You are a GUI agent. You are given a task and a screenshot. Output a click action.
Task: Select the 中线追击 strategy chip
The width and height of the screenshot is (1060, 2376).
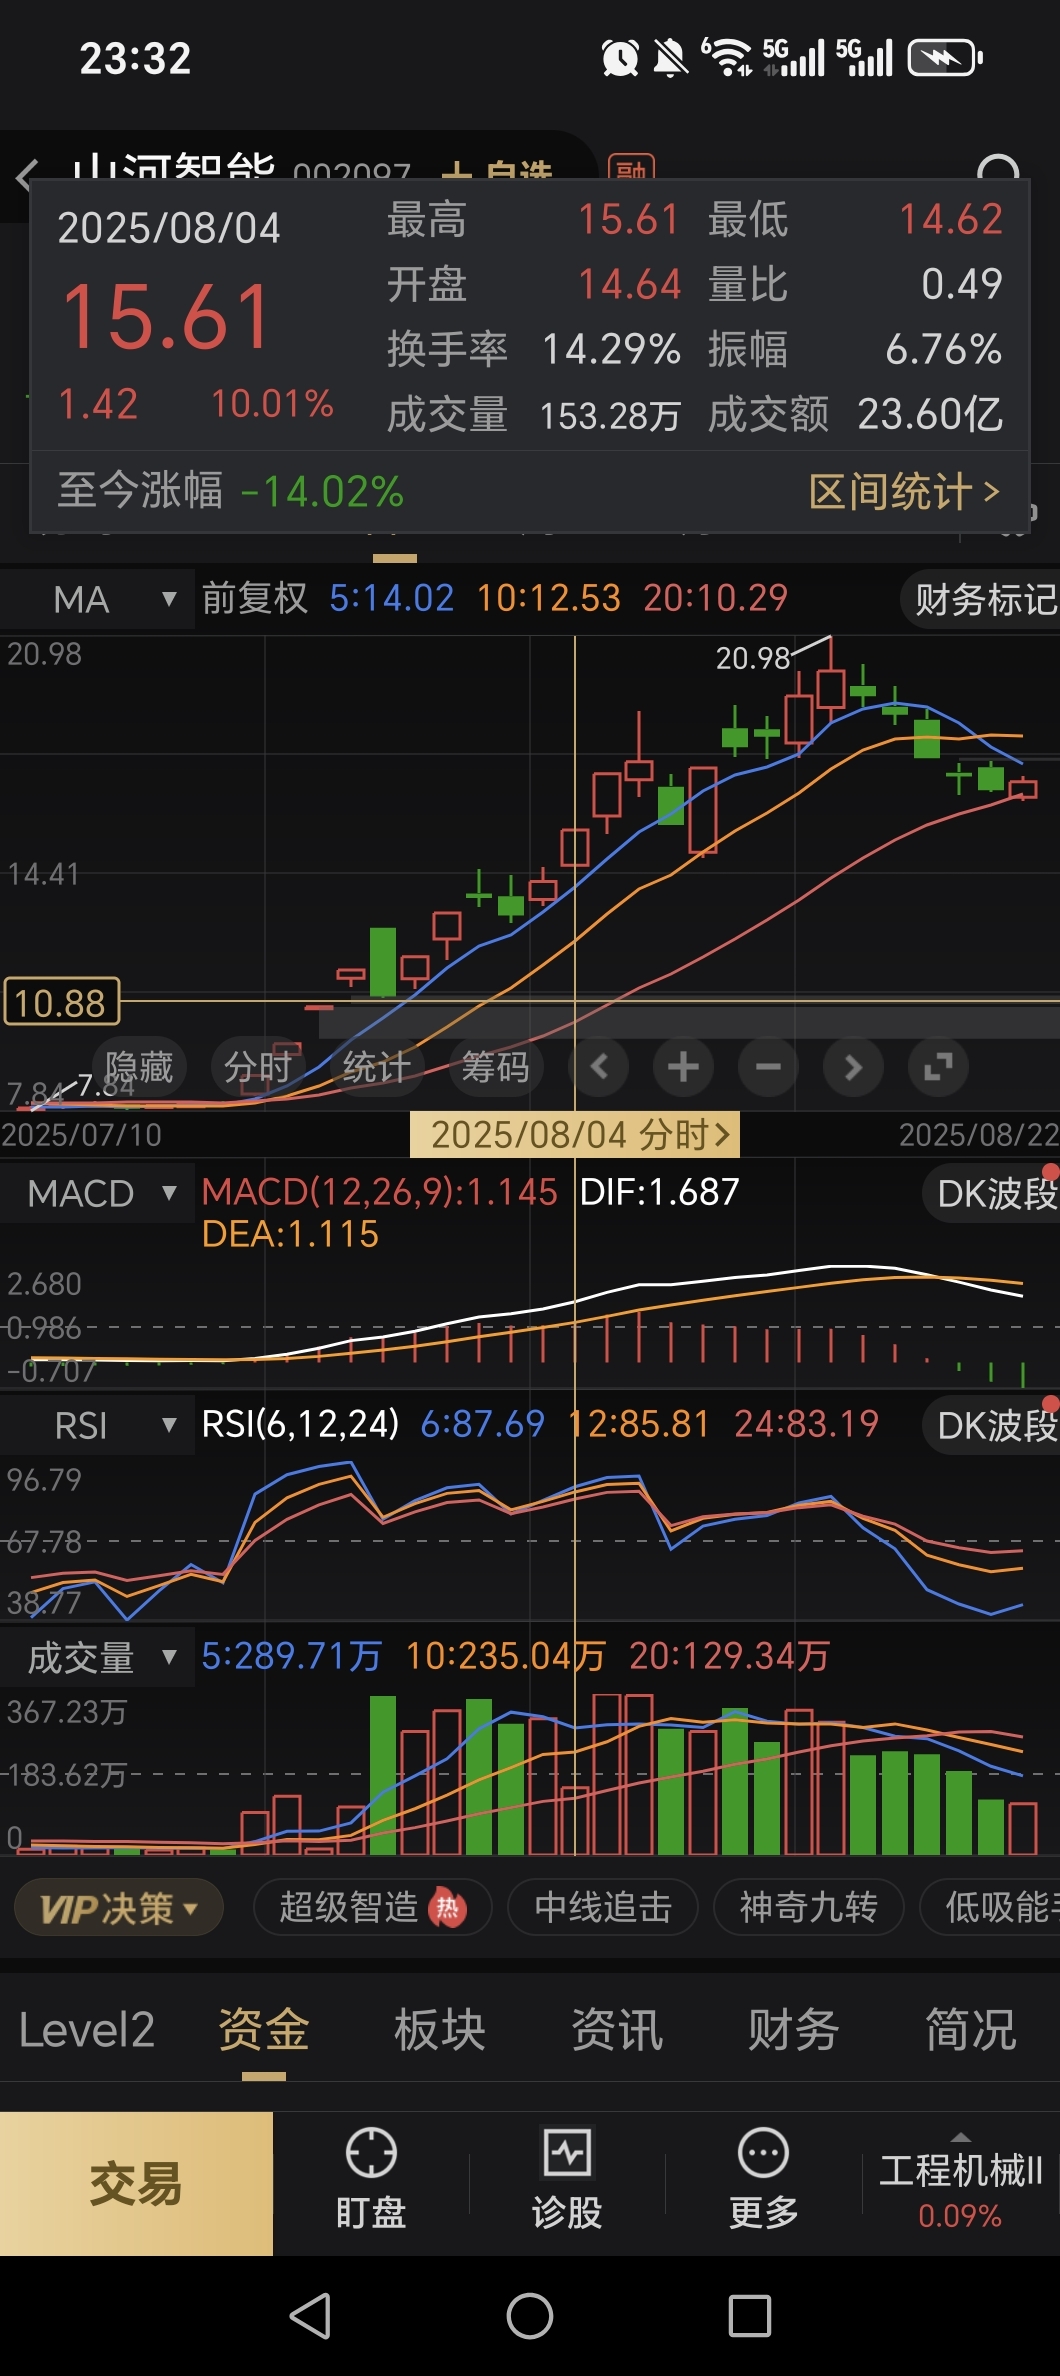click(603, 1908)
